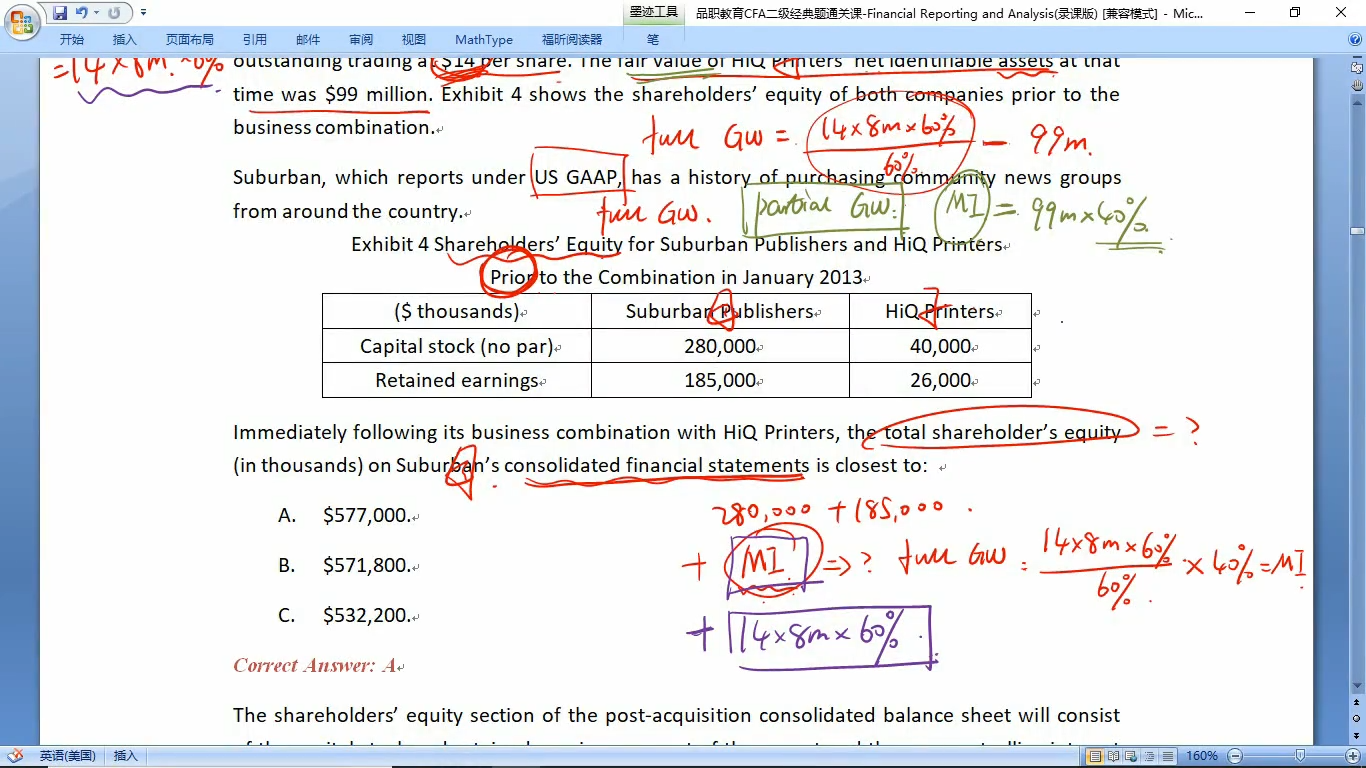Click the proofing status icon in status bar
This screenshot has height=768, width=1366.
(x=17, y=756)
